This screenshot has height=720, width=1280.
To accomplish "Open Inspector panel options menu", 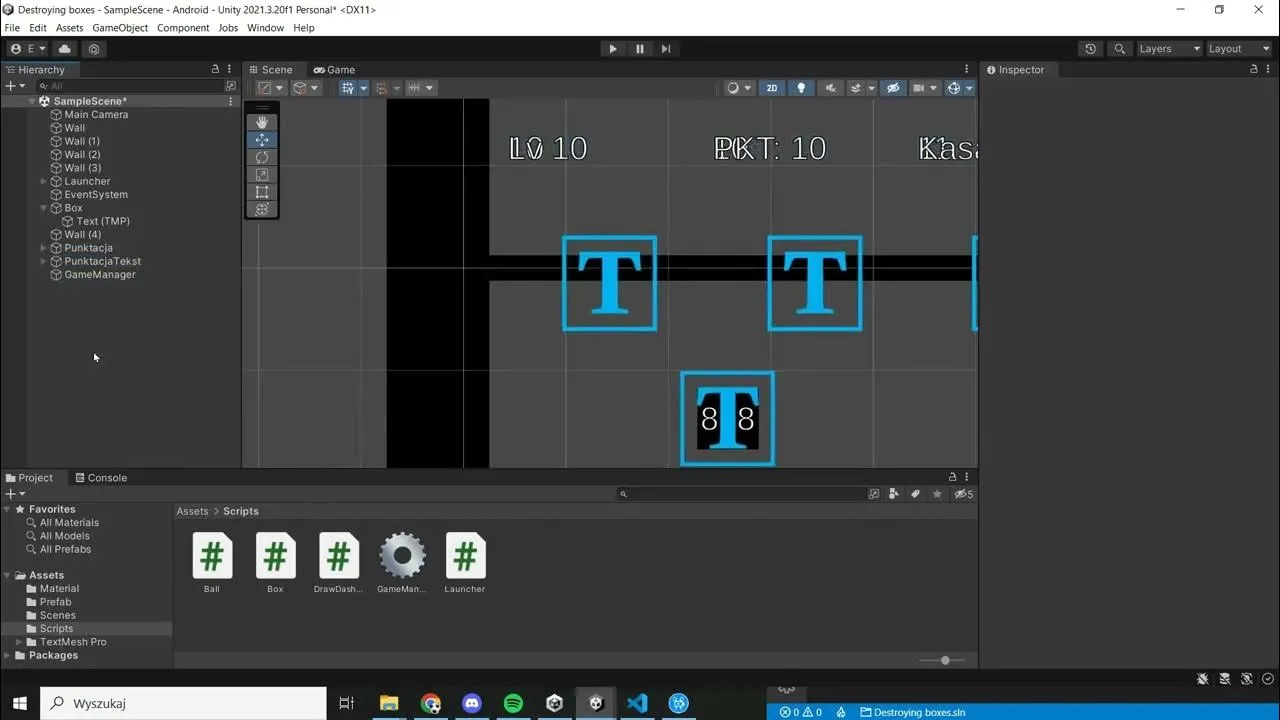I will [1269, 69].
